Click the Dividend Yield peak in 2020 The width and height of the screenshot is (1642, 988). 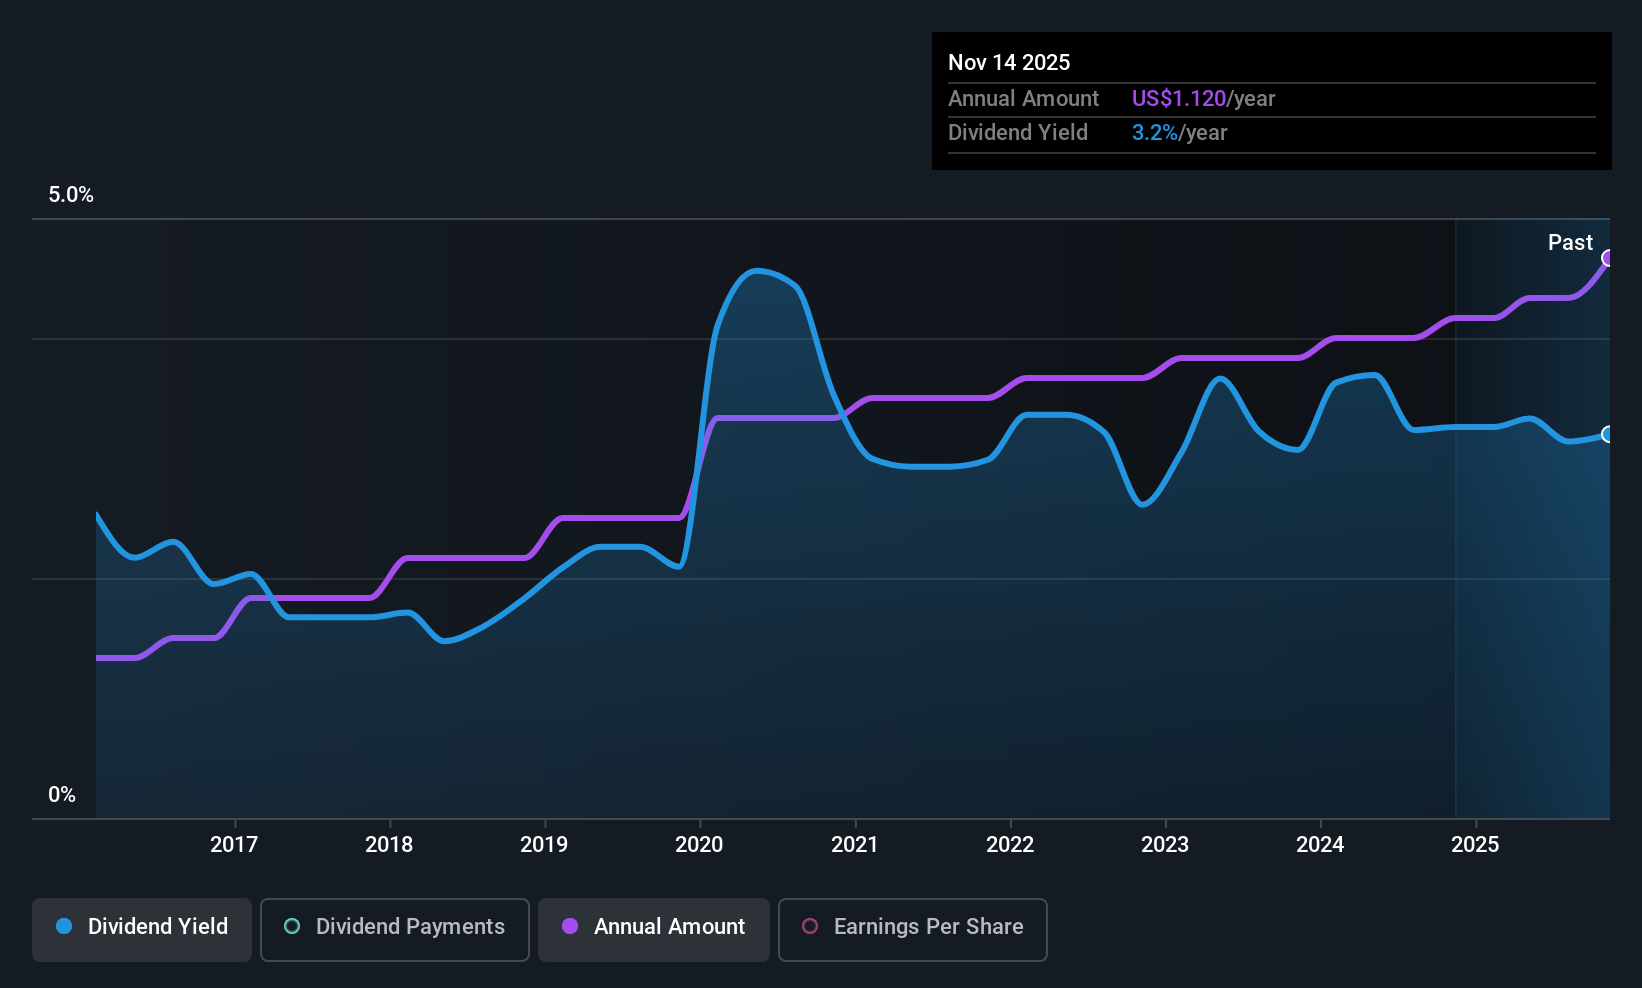point(757,271)
